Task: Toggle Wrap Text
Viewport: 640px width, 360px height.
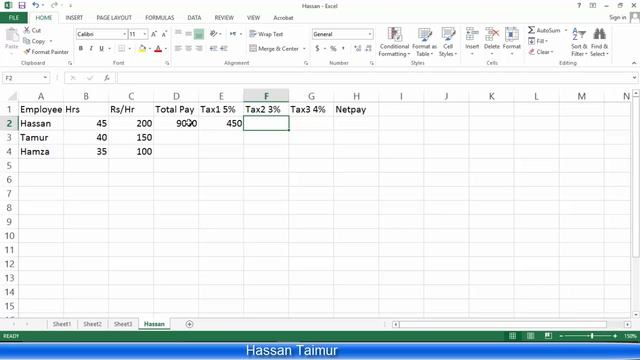Action: coord(266,34)
